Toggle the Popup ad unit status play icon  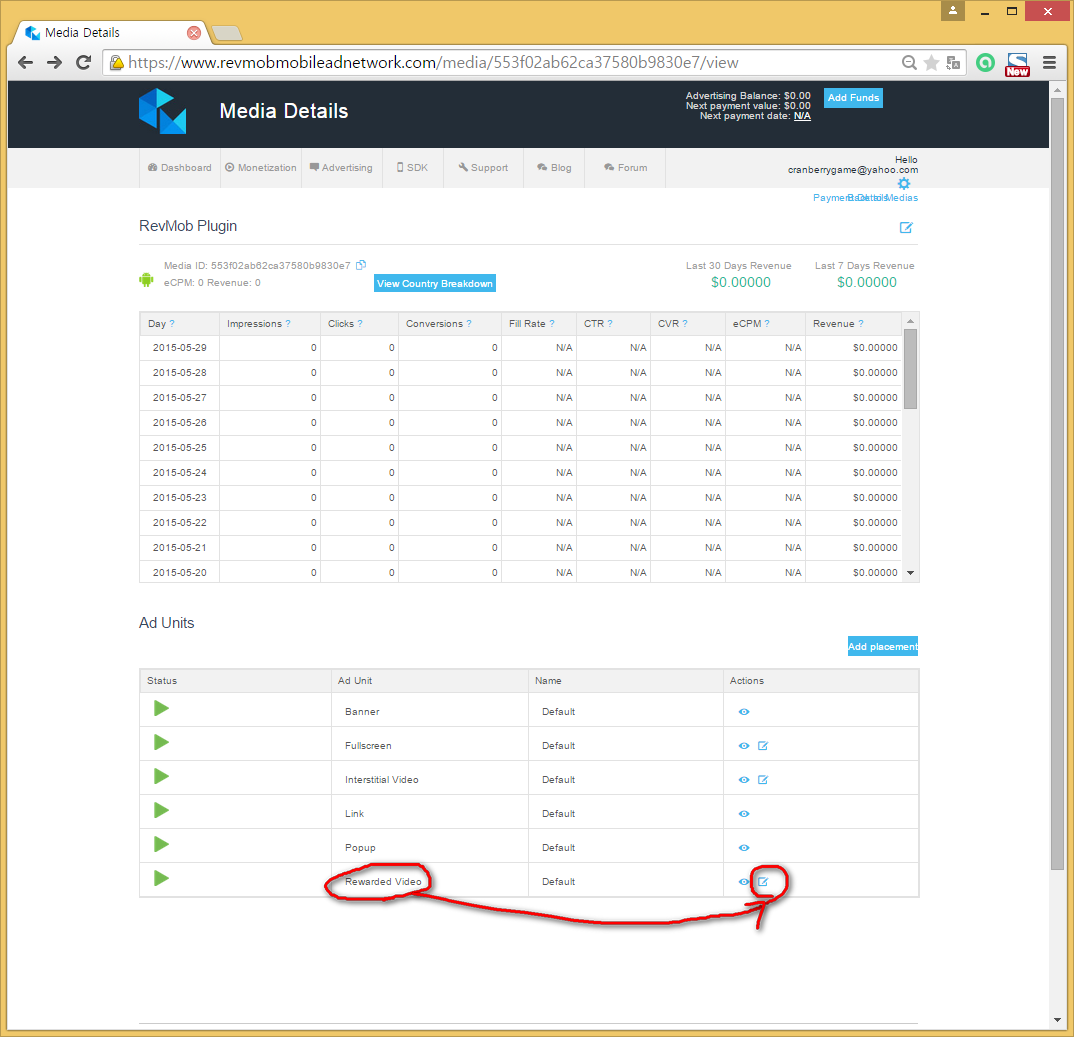pos(161,845)
